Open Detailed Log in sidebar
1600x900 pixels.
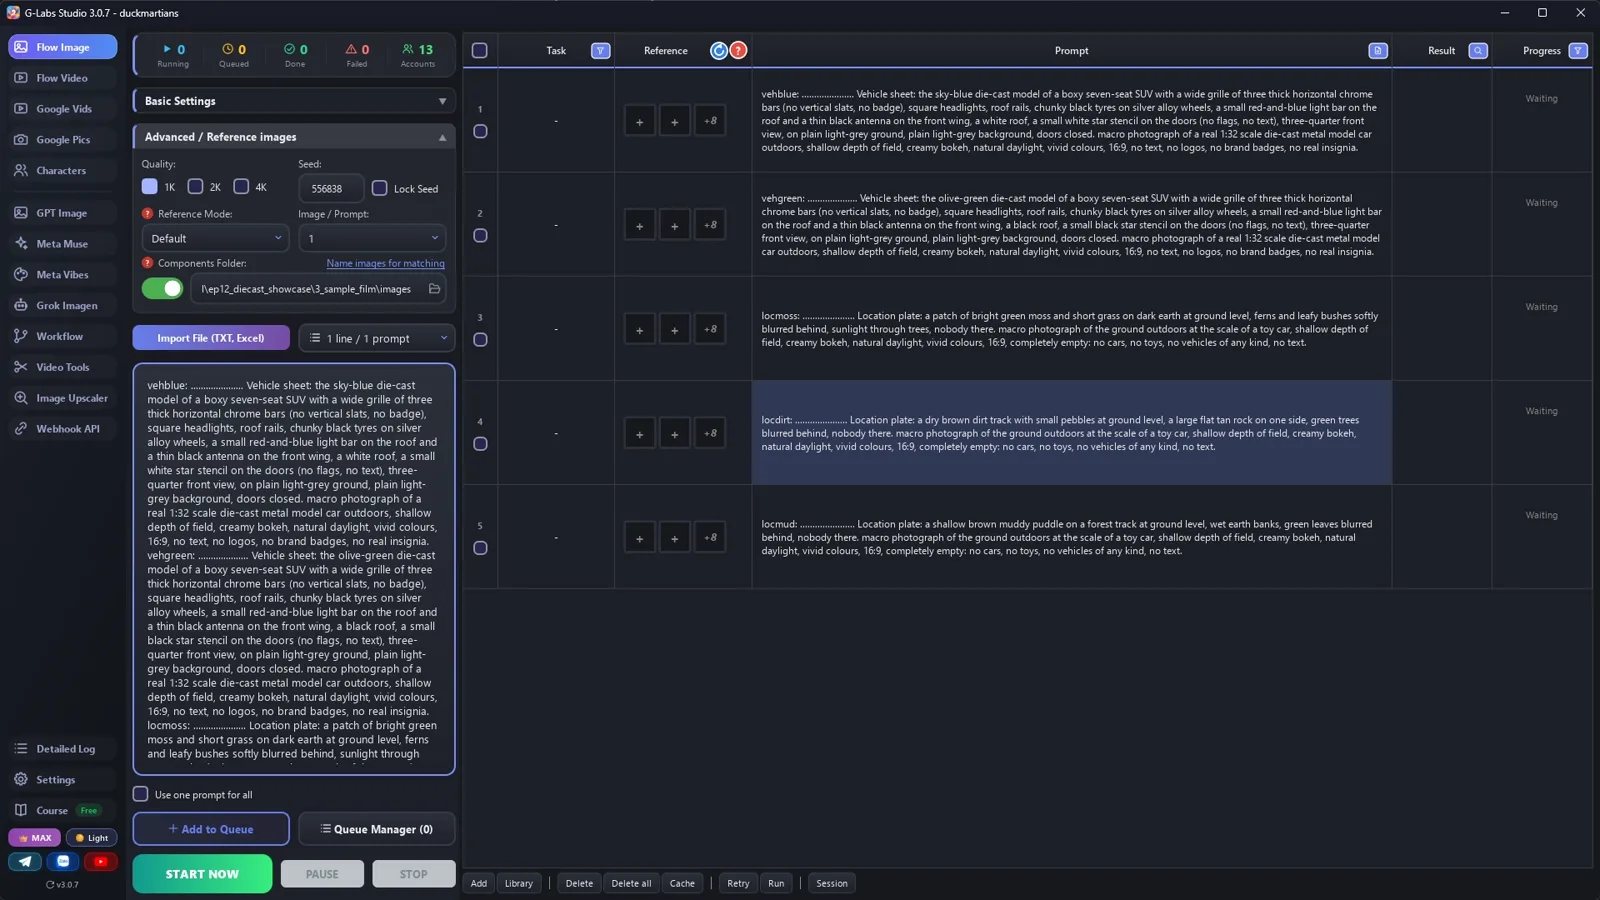[x=62, y=749]
